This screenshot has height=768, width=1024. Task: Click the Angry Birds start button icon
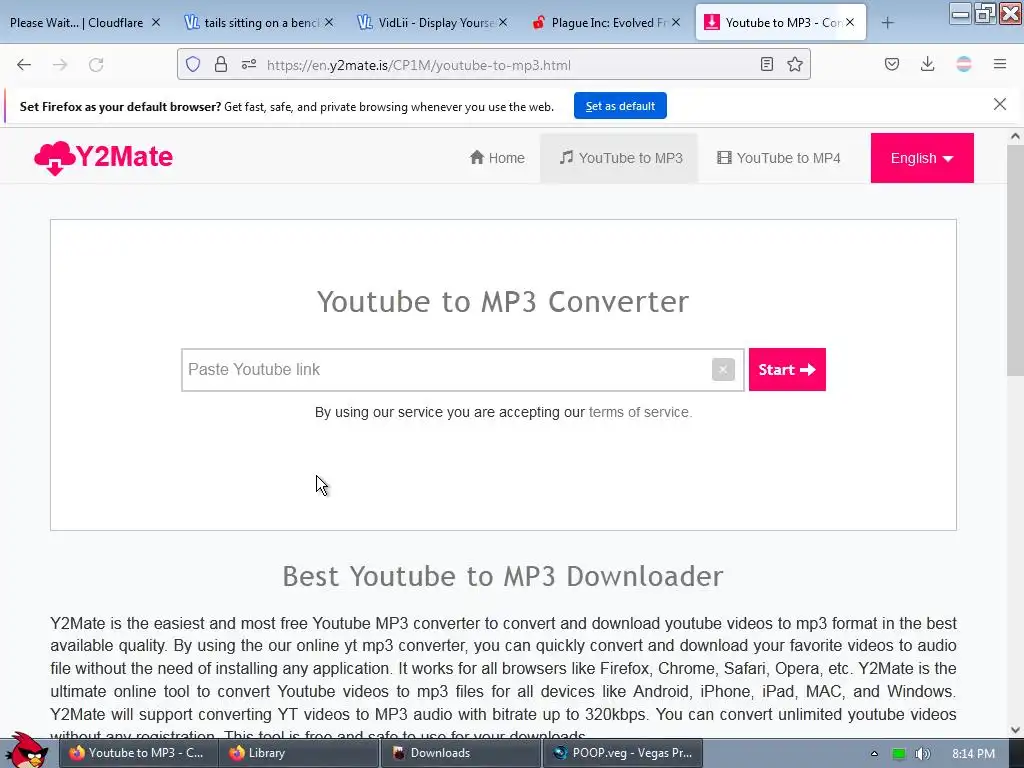pos(25,750)
